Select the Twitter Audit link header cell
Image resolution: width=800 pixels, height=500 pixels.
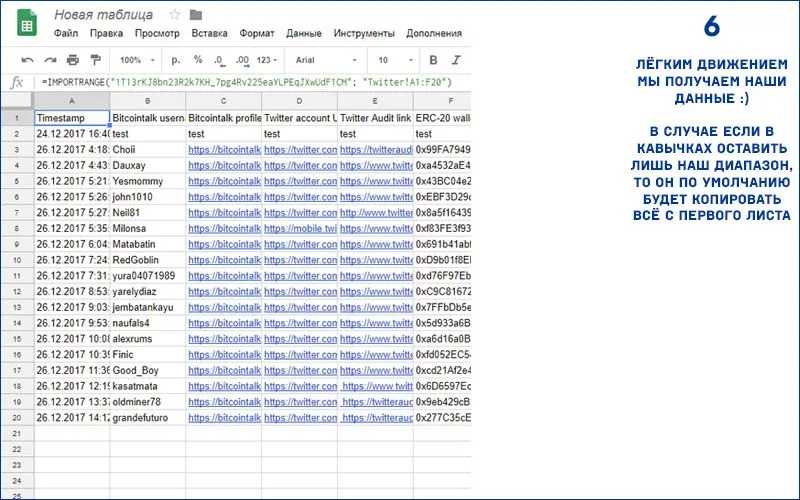(x=375, y=118)
